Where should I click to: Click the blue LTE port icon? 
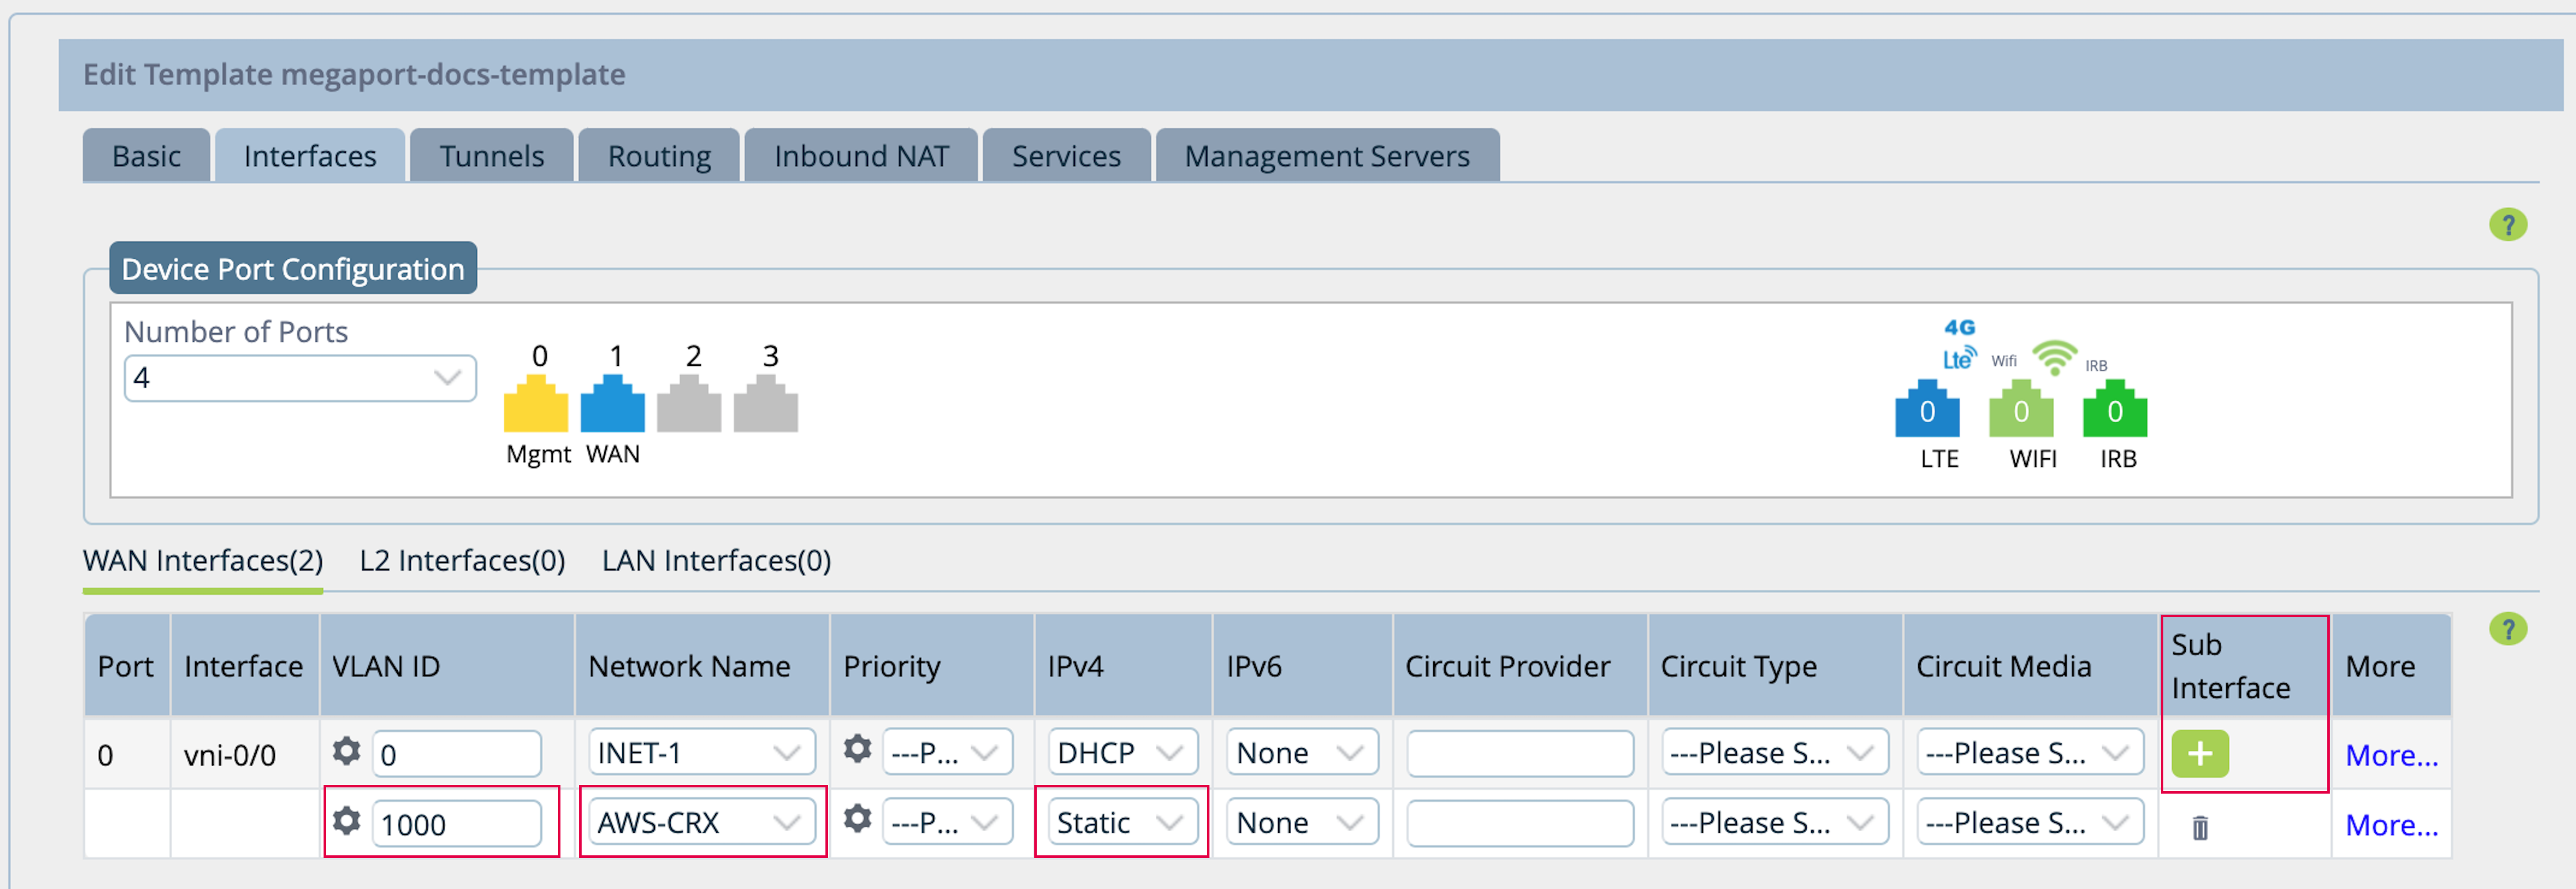click(1926, 409)
